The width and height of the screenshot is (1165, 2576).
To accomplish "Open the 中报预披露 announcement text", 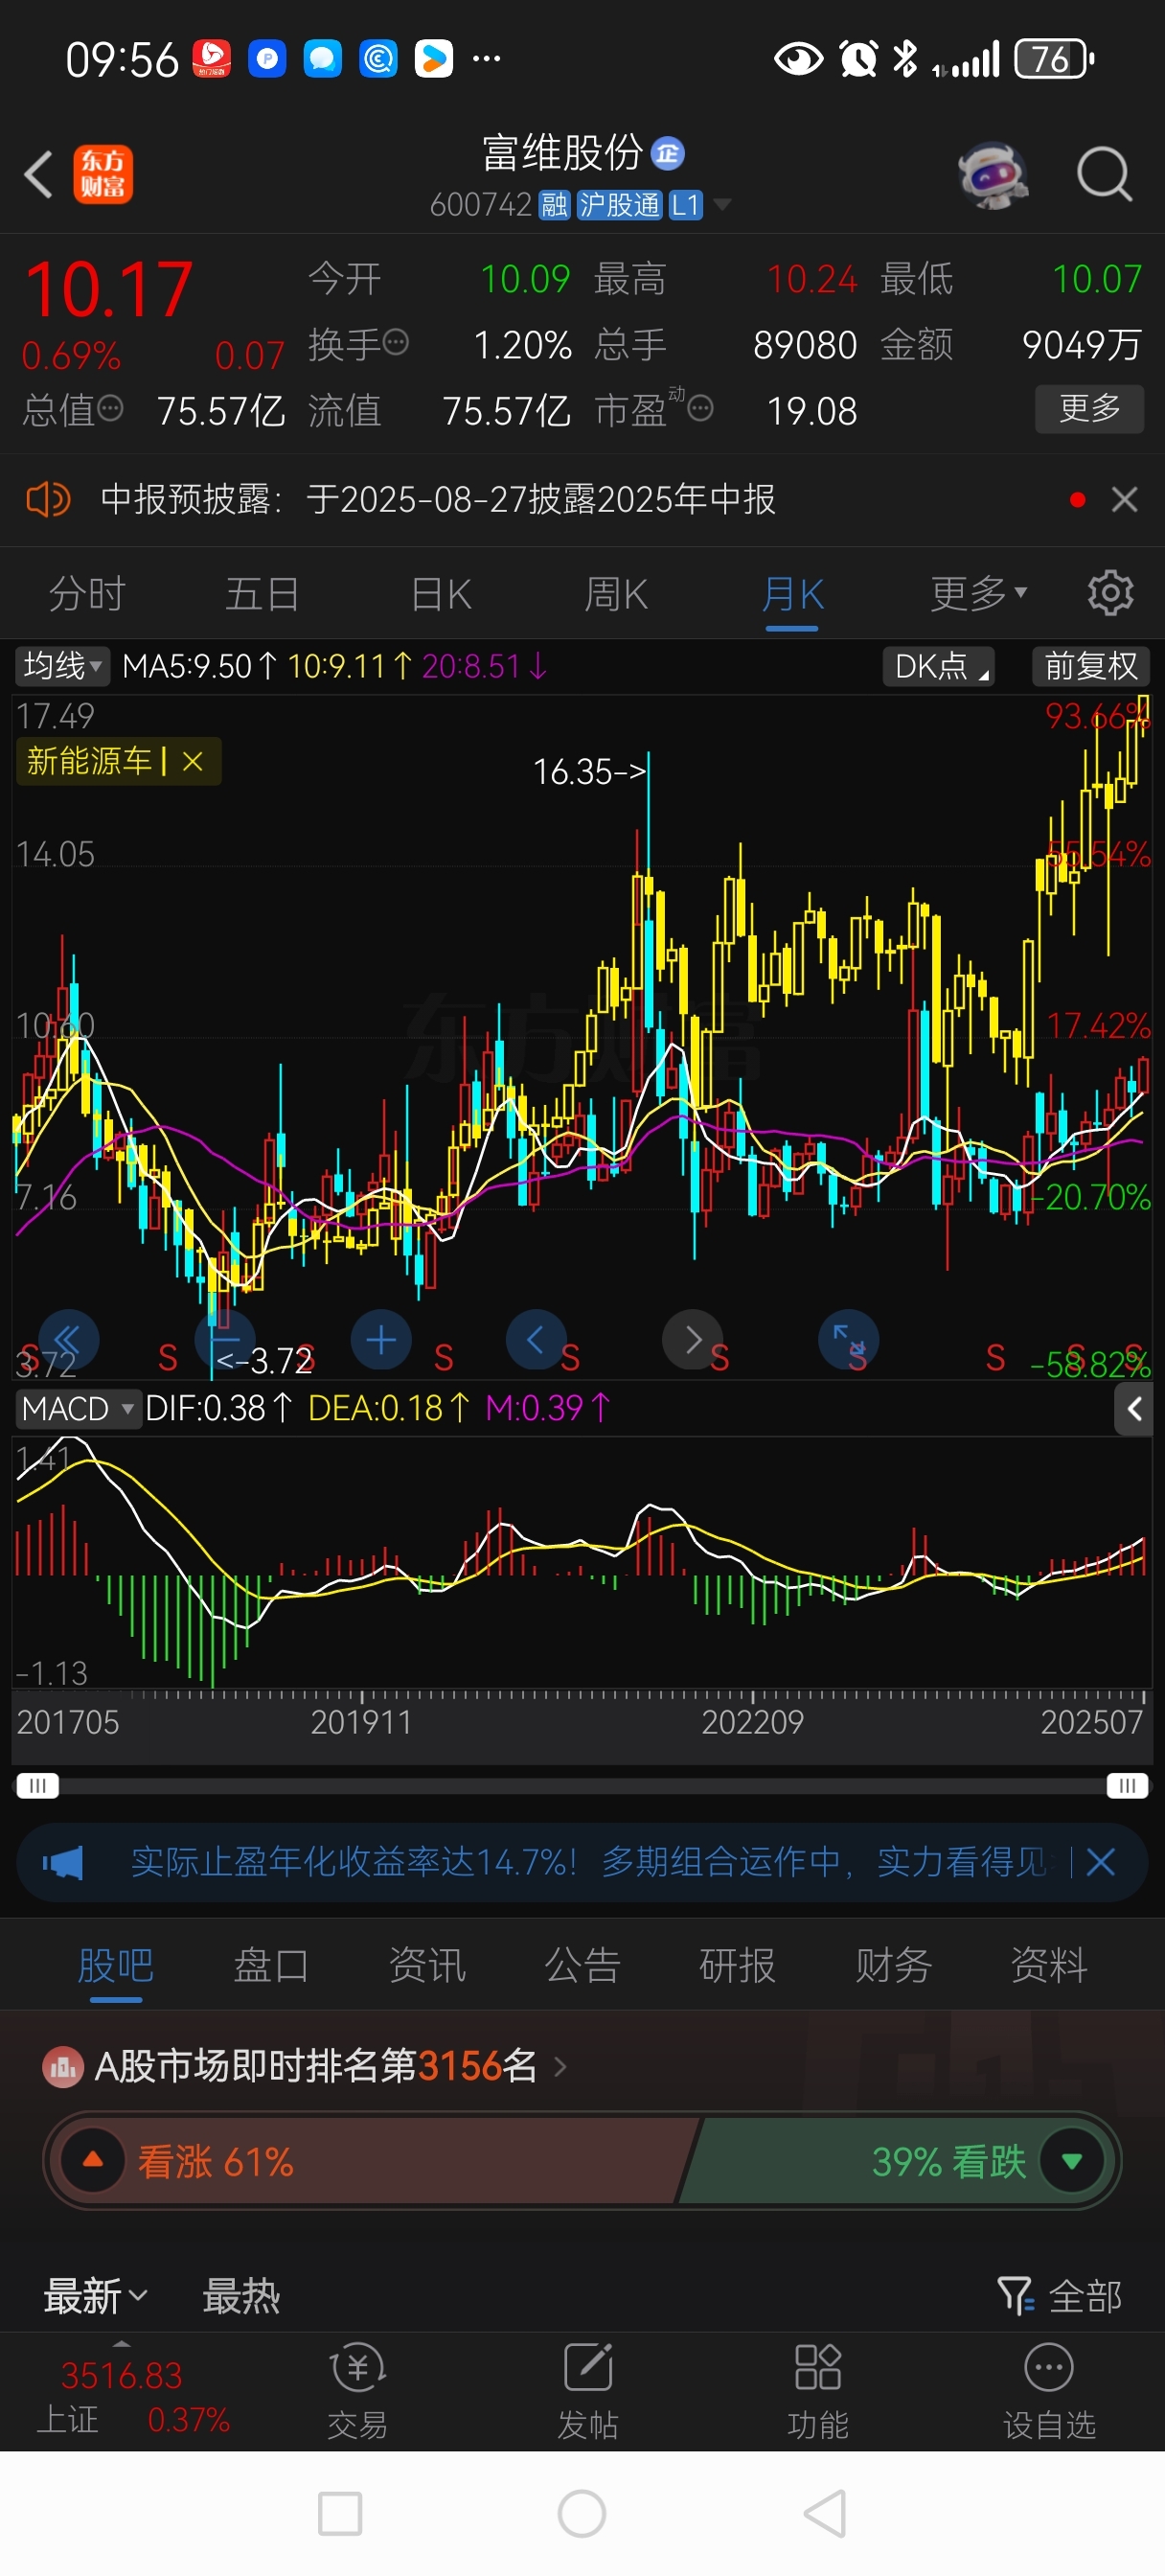I will [x=438, y=499].
